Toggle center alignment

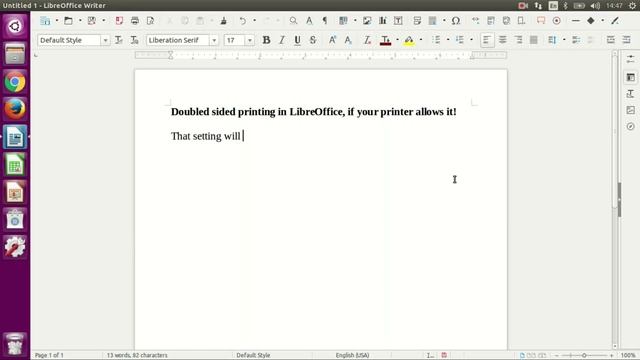click(x=502, y=40)
